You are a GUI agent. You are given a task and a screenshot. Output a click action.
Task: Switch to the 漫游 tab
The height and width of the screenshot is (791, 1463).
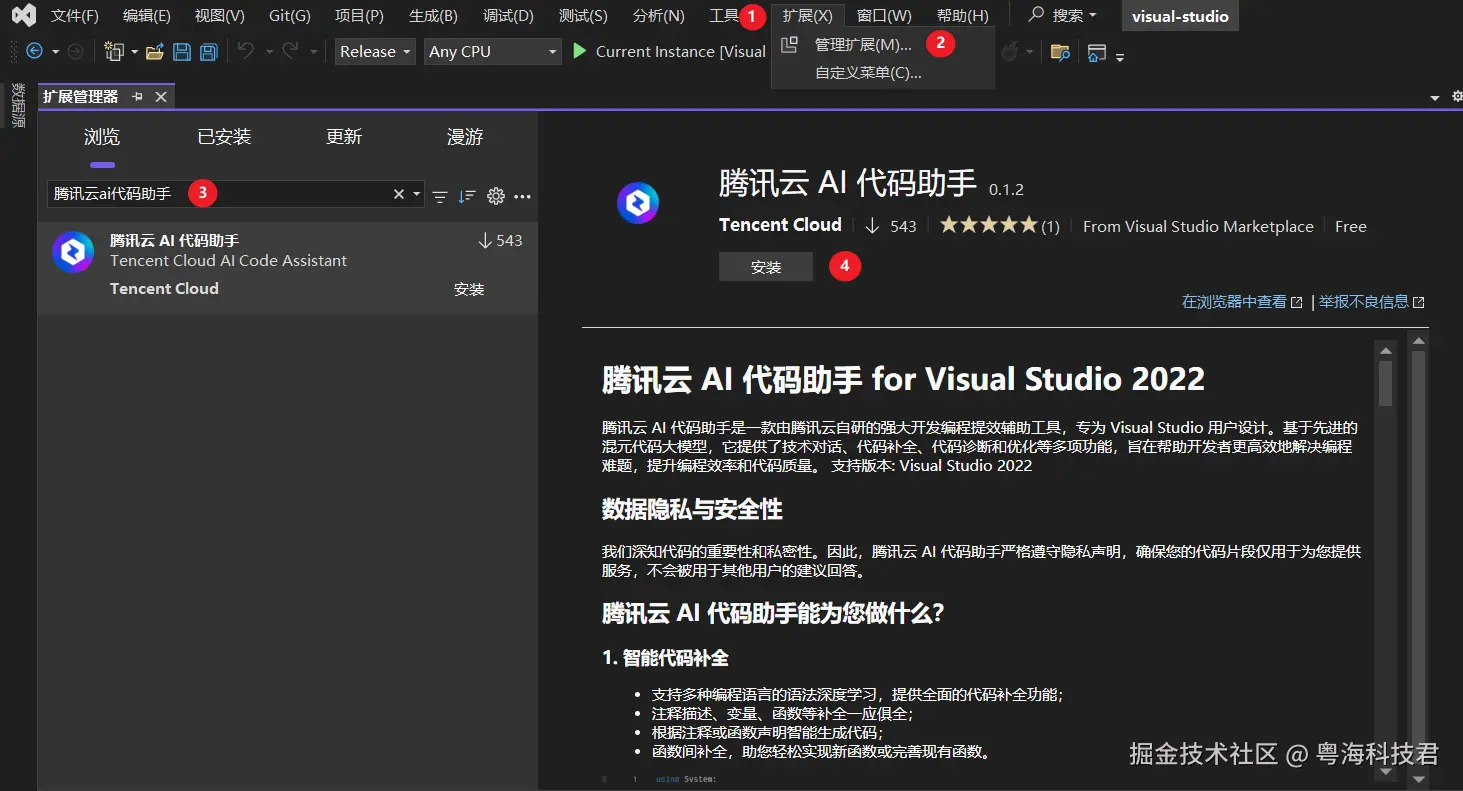click(465, 137)
